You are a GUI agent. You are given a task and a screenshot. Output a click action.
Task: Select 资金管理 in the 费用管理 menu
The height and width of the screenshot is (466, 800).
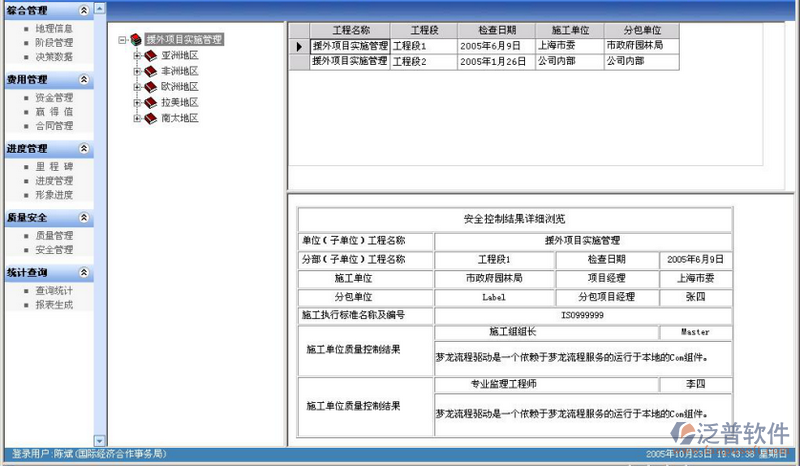(54, 98)
